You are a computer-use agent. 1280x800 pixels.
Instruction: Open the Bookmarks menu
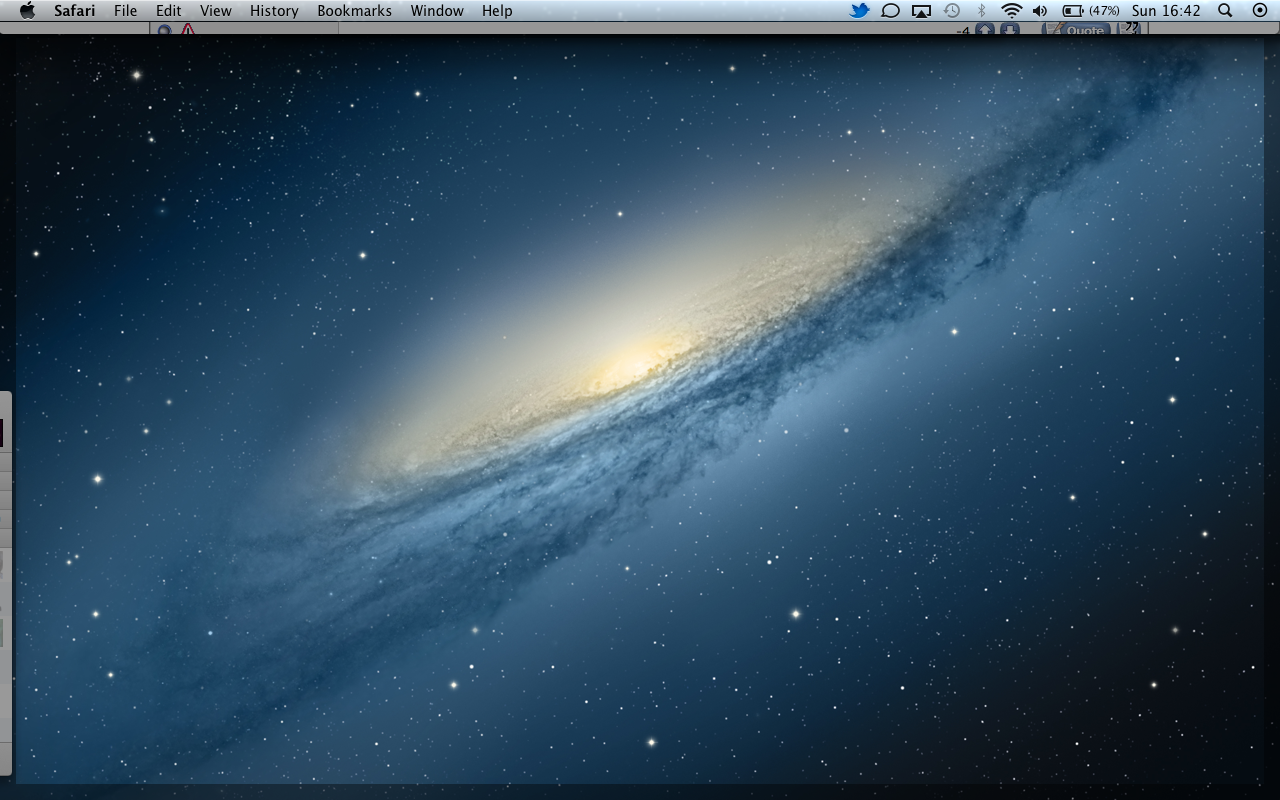tap(354, 11)
